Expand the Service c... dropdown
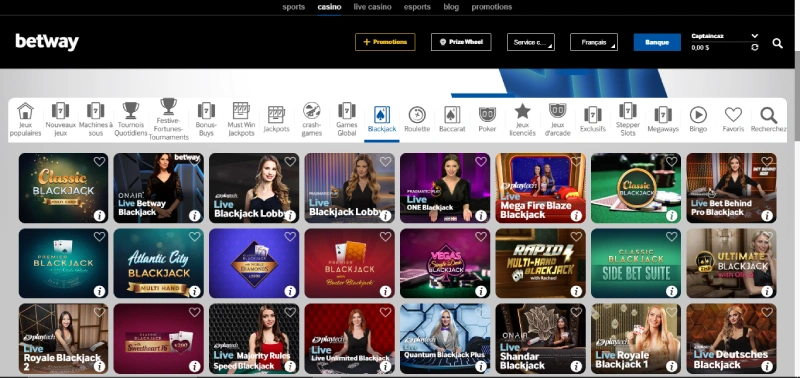800x378 pixels. click(531, 42)
